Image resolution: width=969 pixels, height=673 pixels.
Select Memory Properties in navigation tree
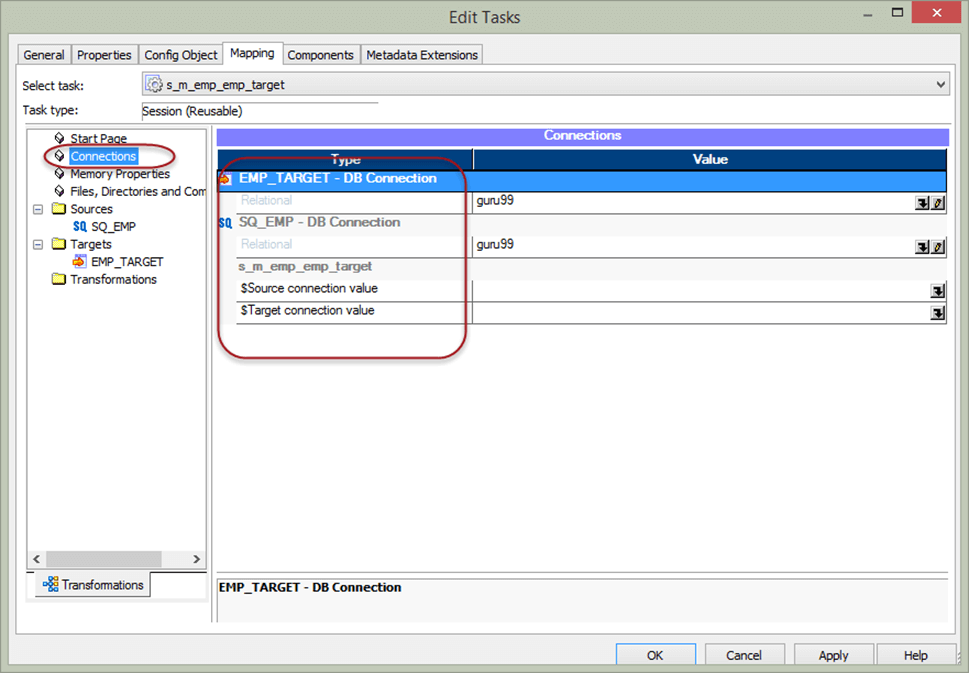point(119,174)
